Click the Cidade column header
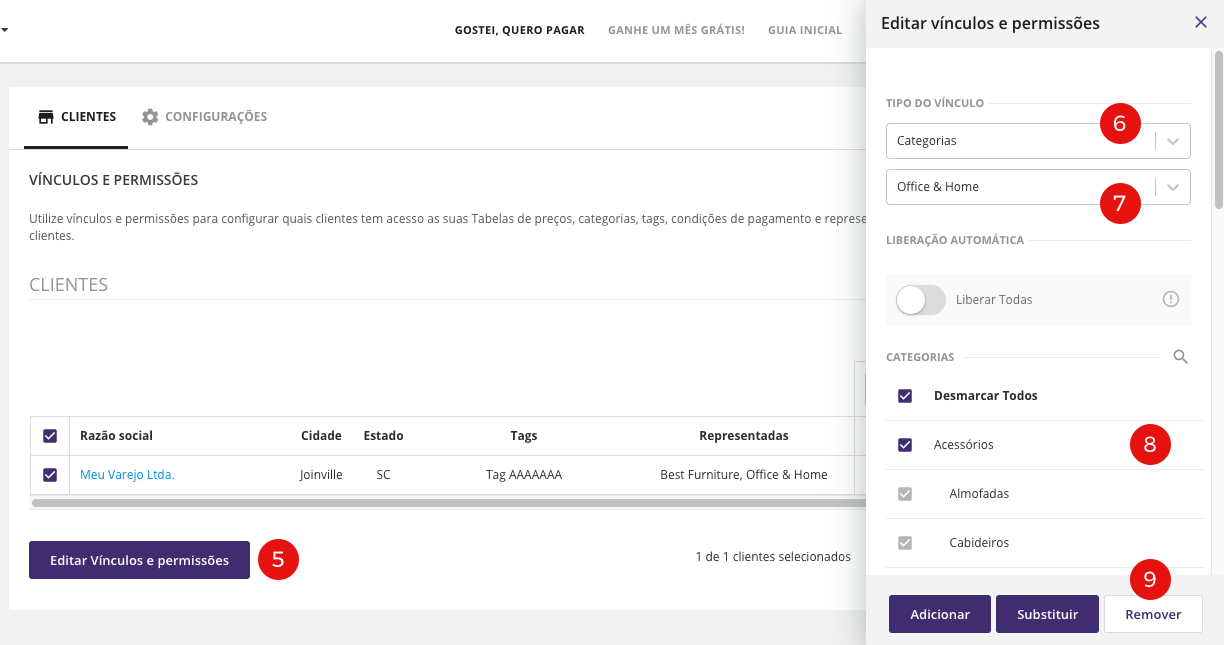The image size is (1224, 645). 321,436
